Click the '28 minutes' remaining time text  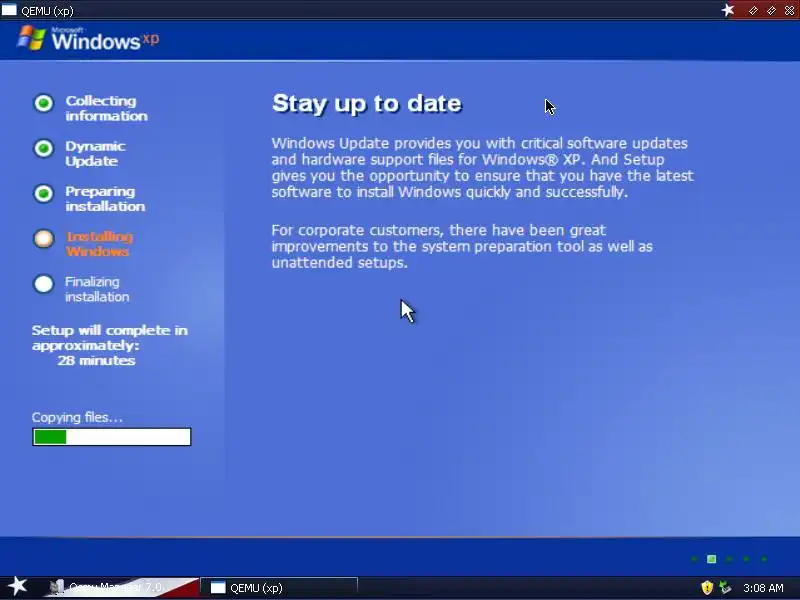coord(96,361)
